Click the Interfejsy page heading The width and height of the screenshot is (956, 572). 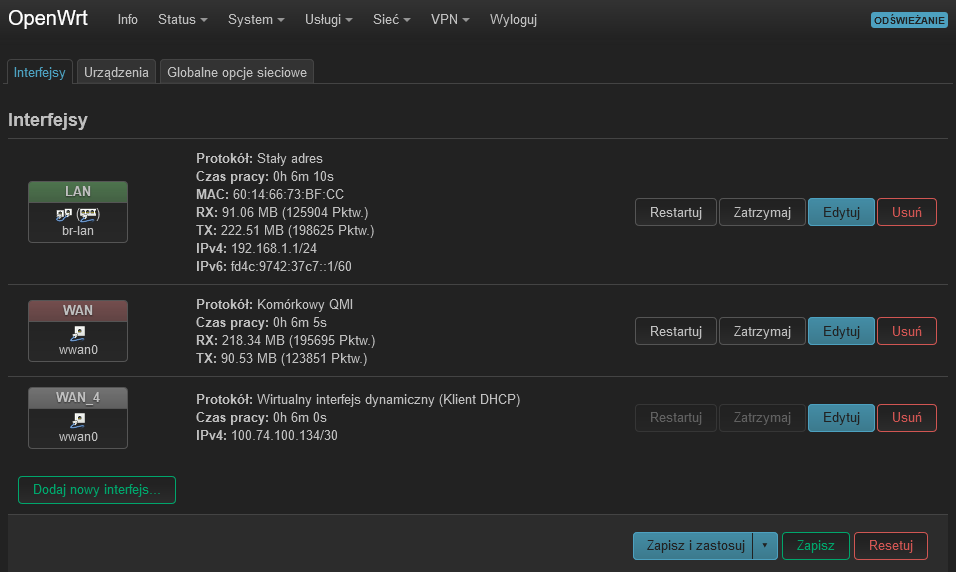tap(48, 120)
